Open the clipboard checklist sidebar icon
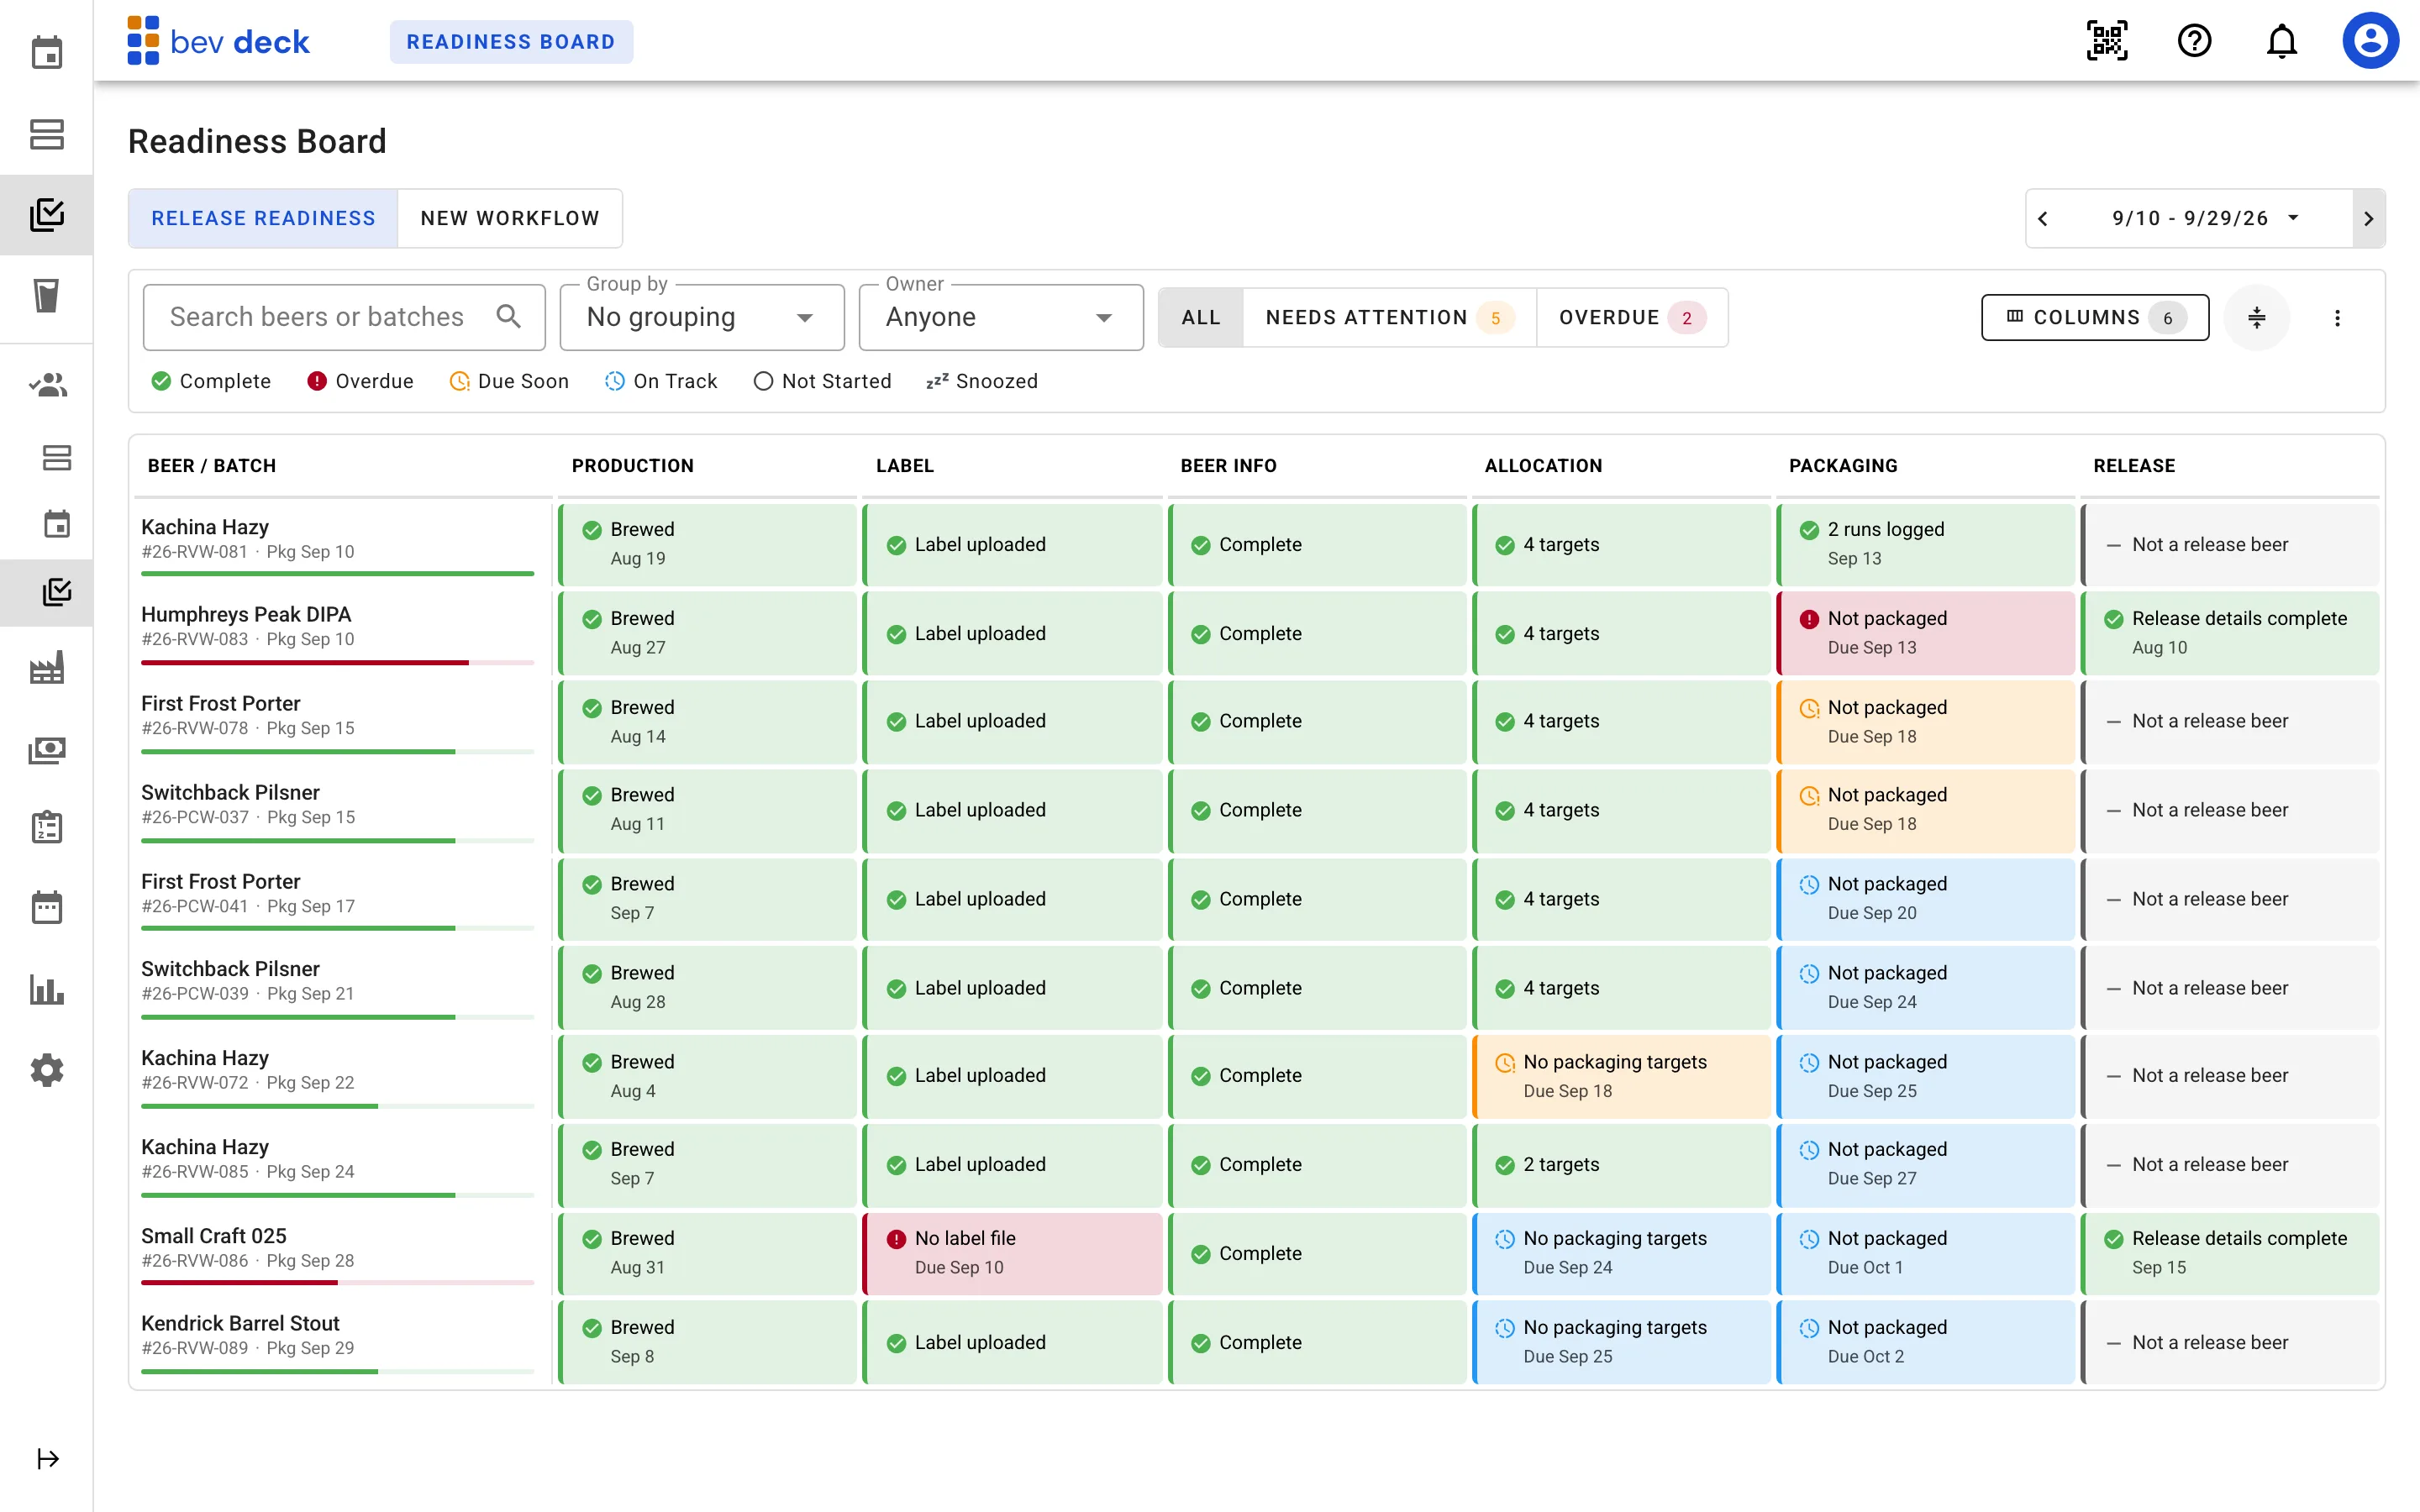Image resolution: width=2420 pixels, height=1512 pixels. (47, 827)
